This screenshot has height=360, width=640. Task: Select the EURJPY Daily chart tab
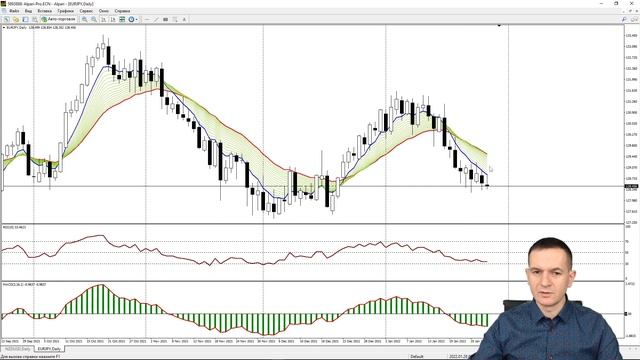coord(49,349)
